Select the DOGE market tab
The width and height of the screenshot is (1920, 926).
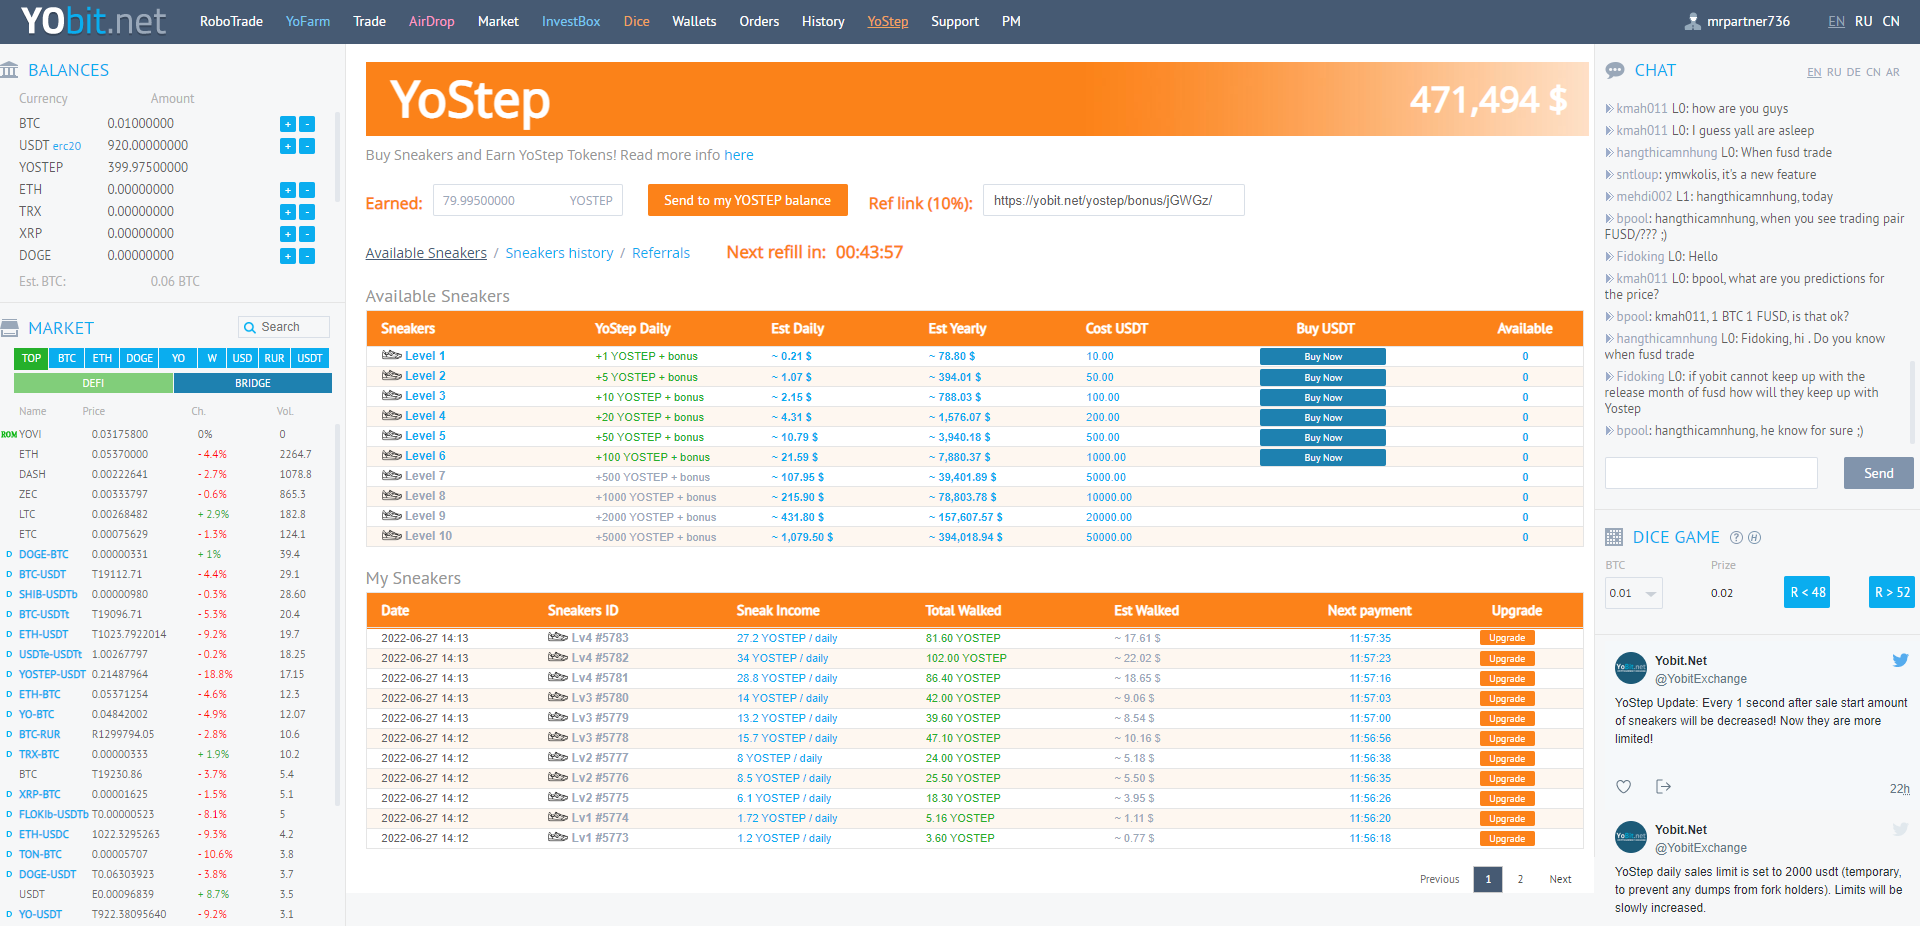pyautogui.click(x=140, y=358)
